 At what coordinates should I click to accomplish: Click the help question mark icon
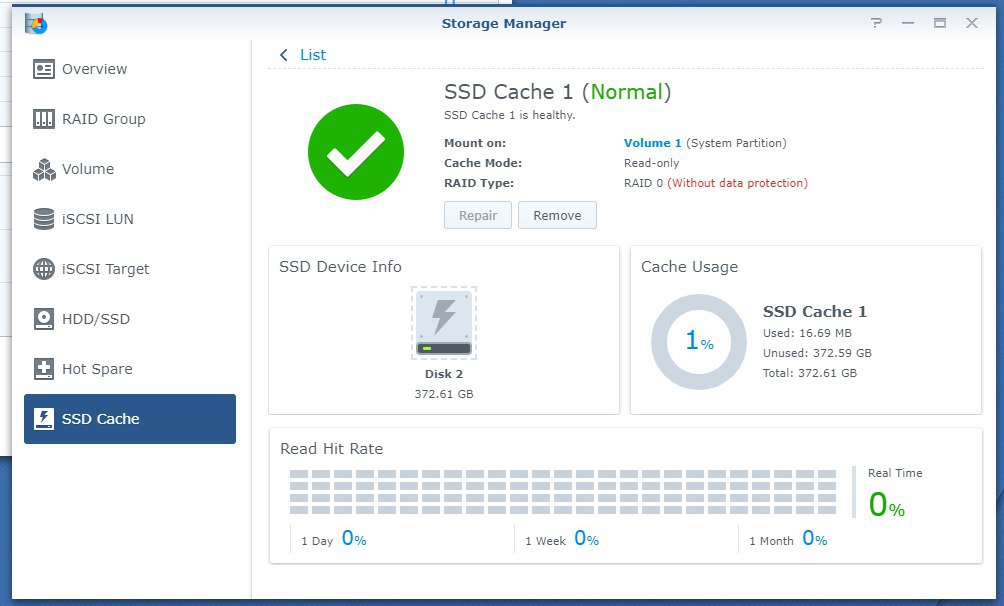876,23
